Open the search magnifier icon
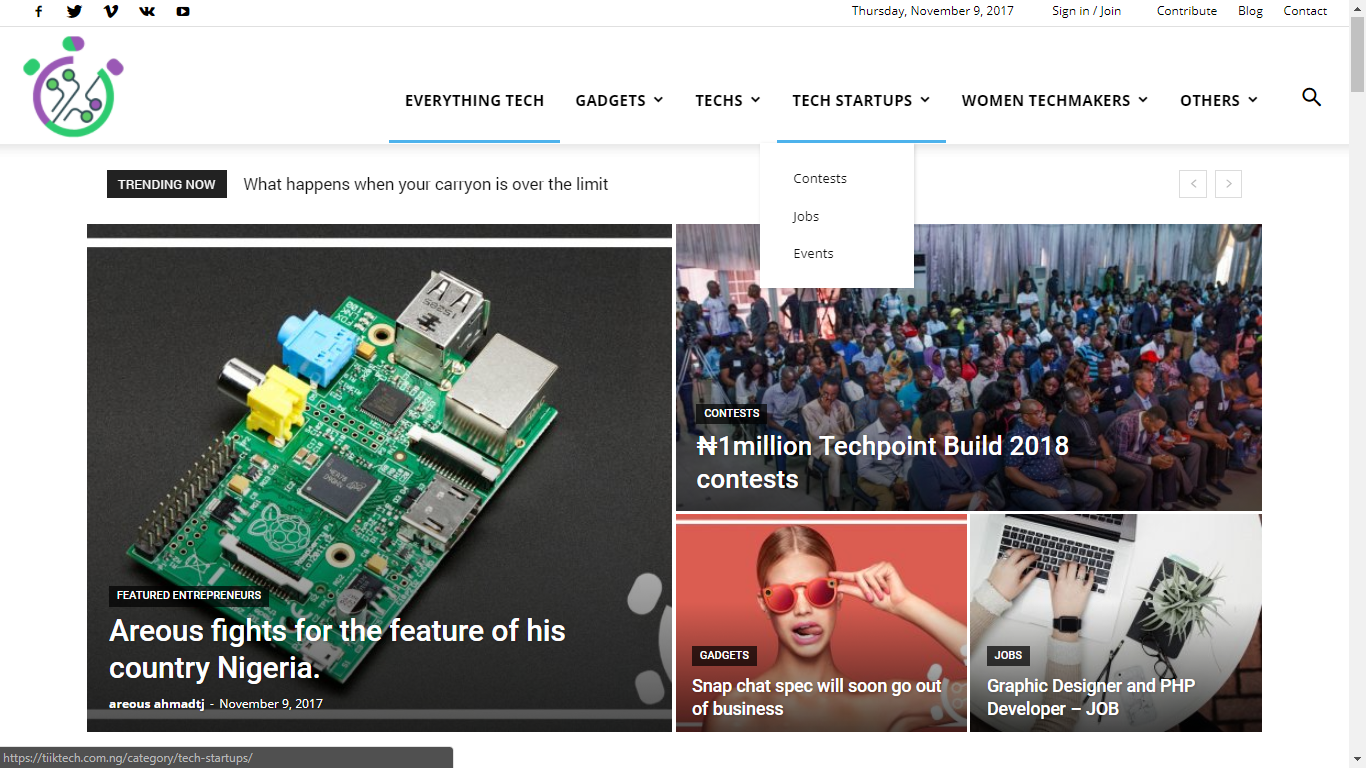Image resolution: width=1366 pixels, height=768 pixels. [x=1311, y=98]
